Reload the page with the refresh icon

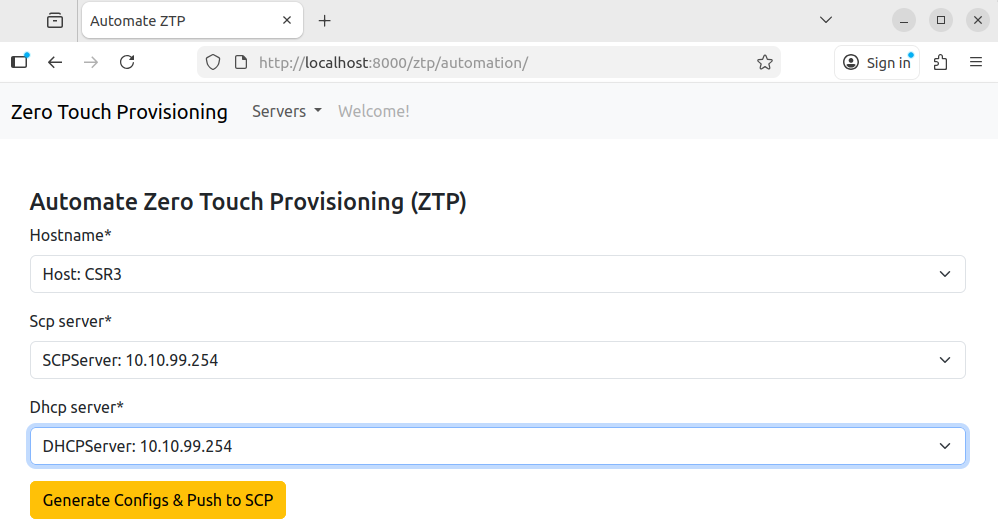pyautogui.click(x=127, y=62)
